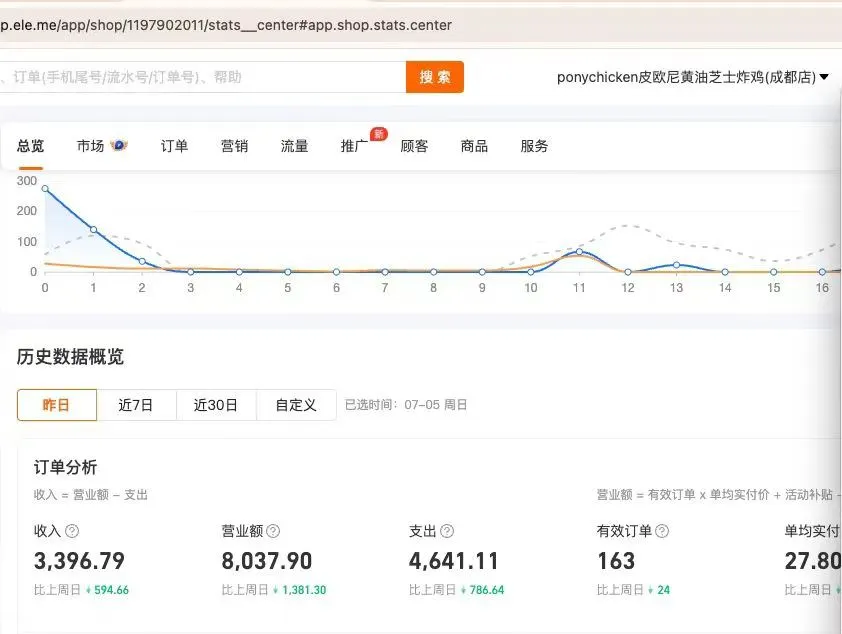
Task: Select the 自定义 time range
Action: [296, 405]
